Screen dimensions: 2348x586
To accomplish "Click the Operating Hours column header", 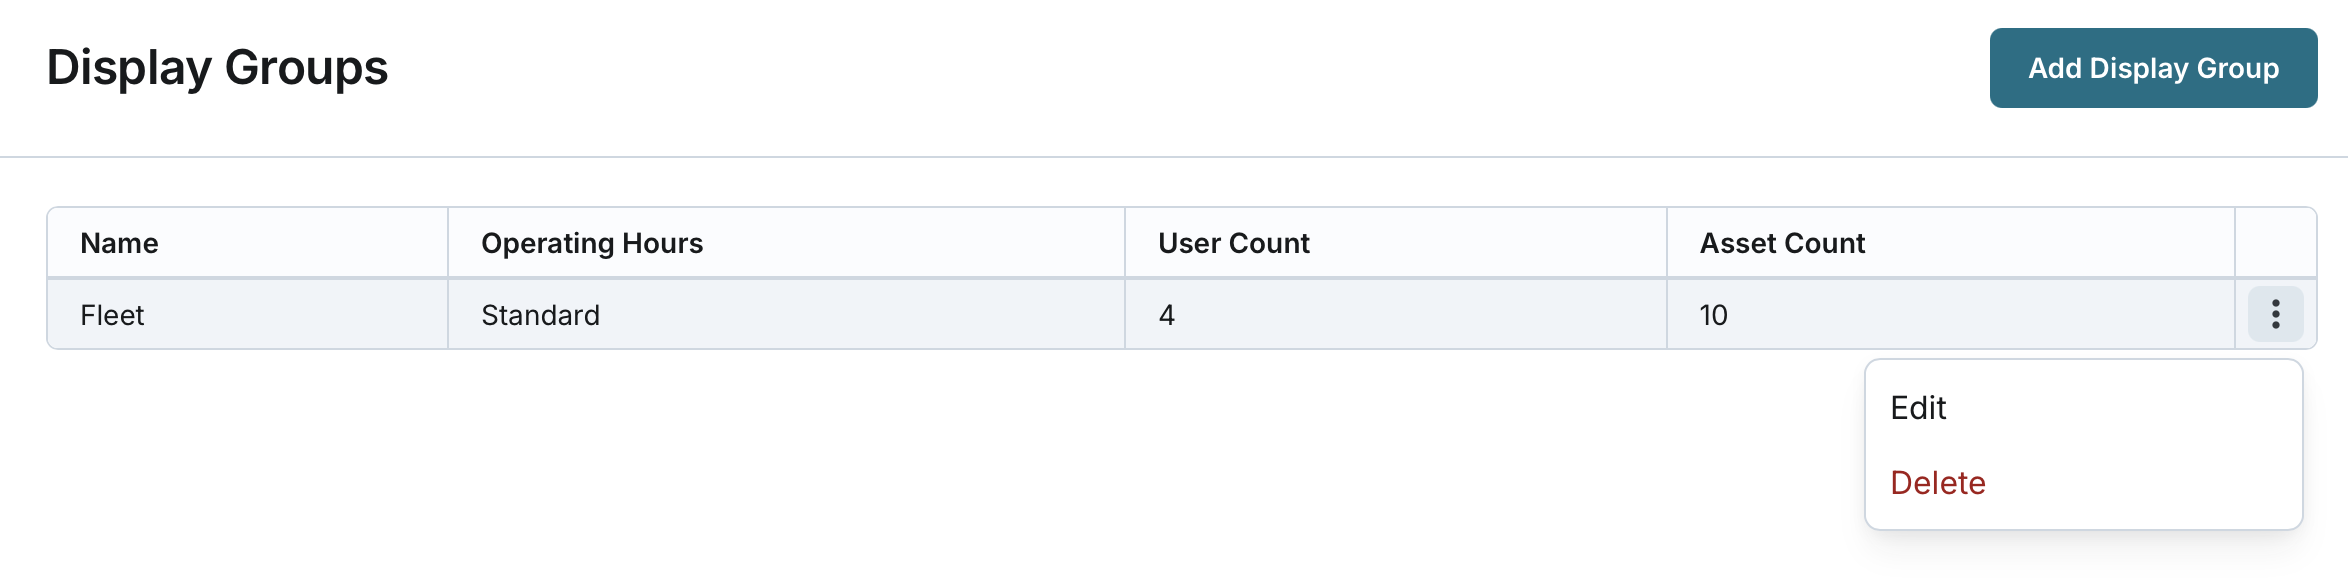I will coord(592,243).
